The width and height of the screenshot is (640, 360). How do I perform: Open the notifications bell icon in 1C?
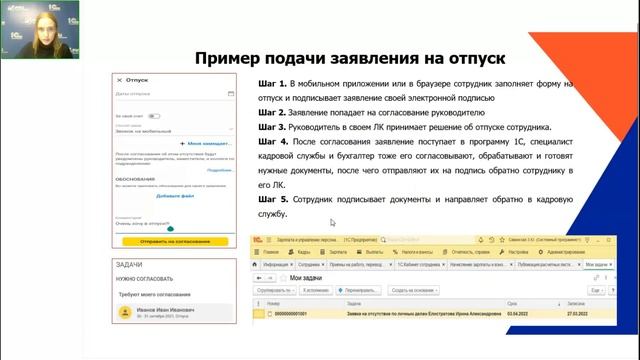tap(481, 240)
